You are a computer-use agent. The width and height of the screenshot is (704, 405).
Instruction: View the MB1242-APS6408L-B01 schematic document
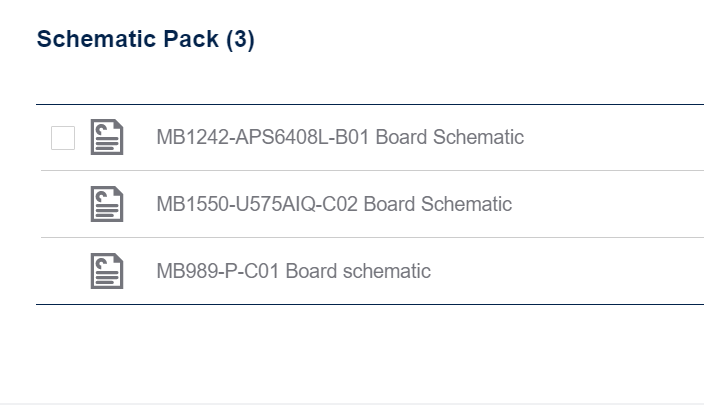[x=340, y=137]
